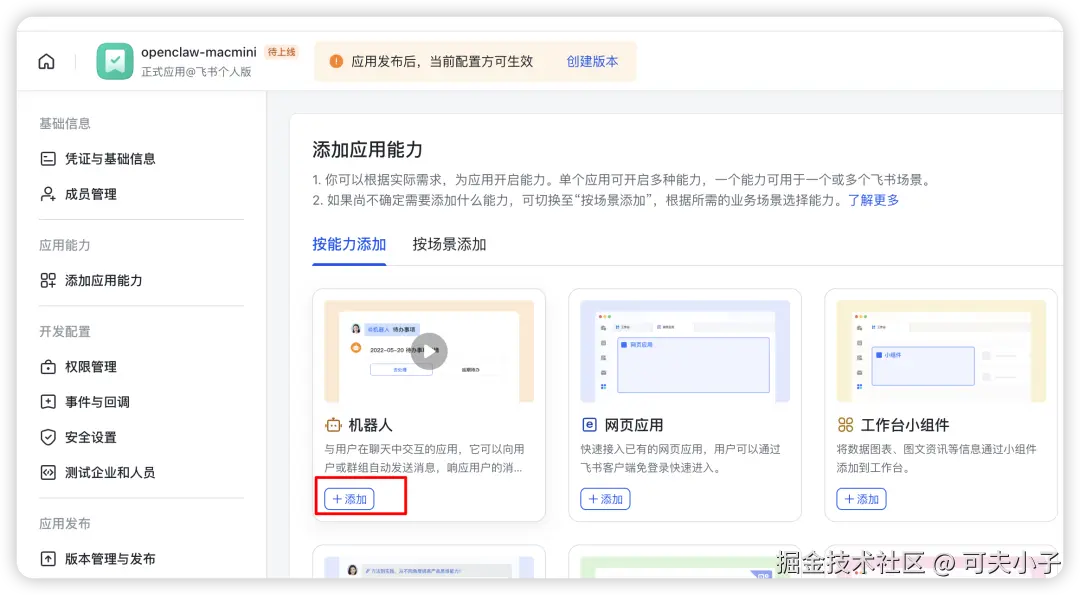This screenshot has height=595, width=1080.
Task: Add the 机器人 capability
Action: coord(349,499)
